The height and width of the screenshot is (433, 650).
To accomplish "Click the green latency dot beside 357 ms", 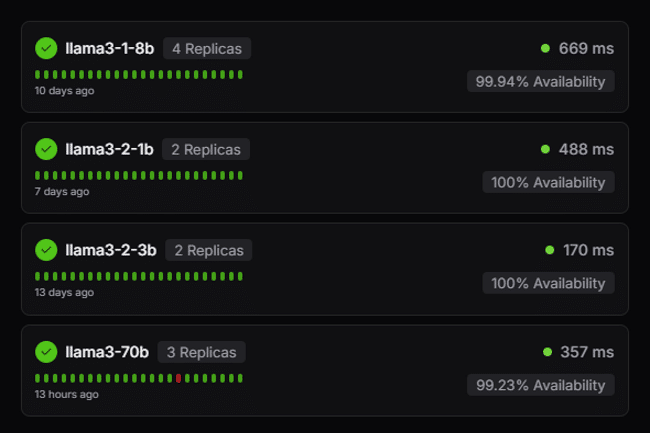I will (547, 352).
